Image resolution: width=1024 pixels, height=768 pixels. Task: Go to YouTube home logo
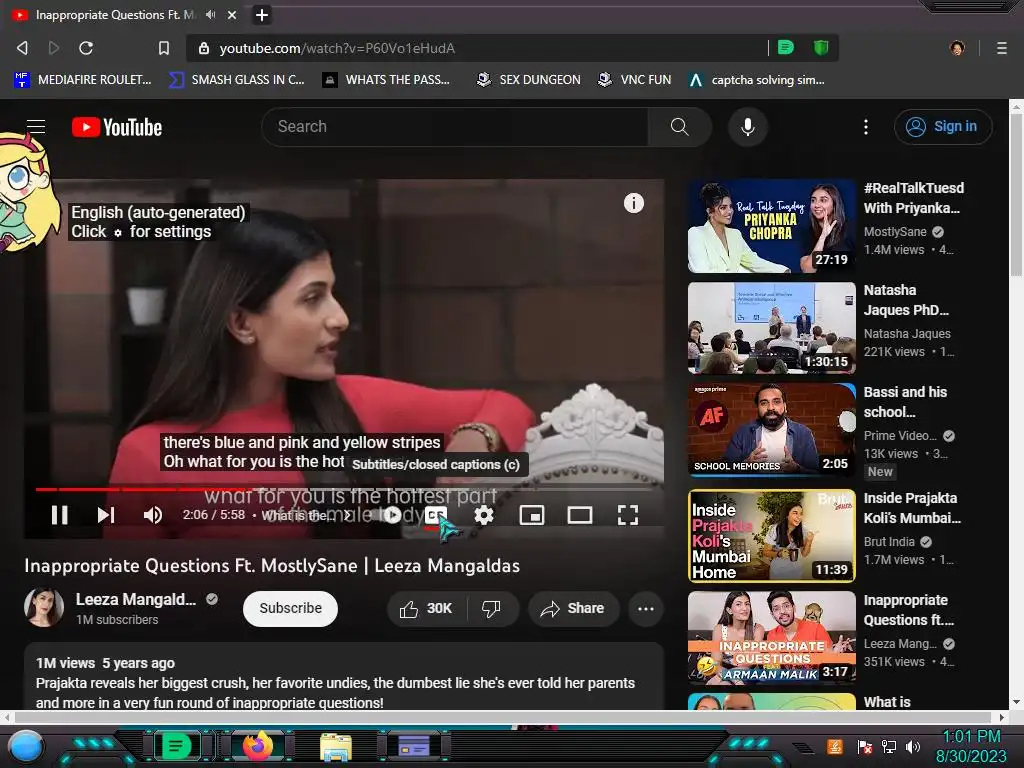click(x=117, y=127)
